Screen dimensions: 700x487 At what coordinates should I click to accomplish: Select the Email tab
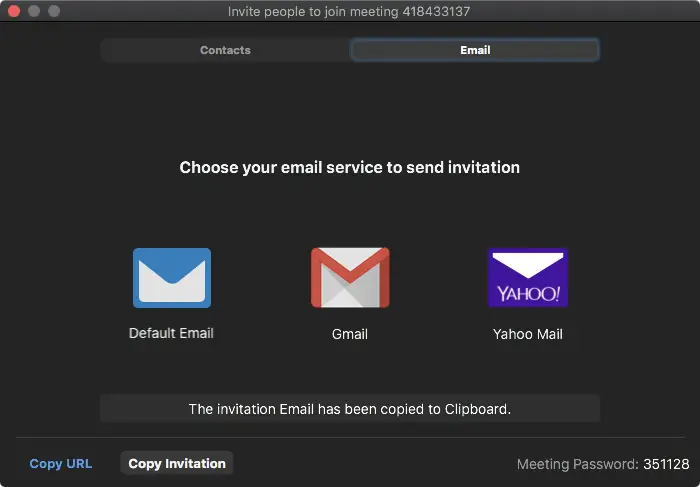tap(475, 50)
